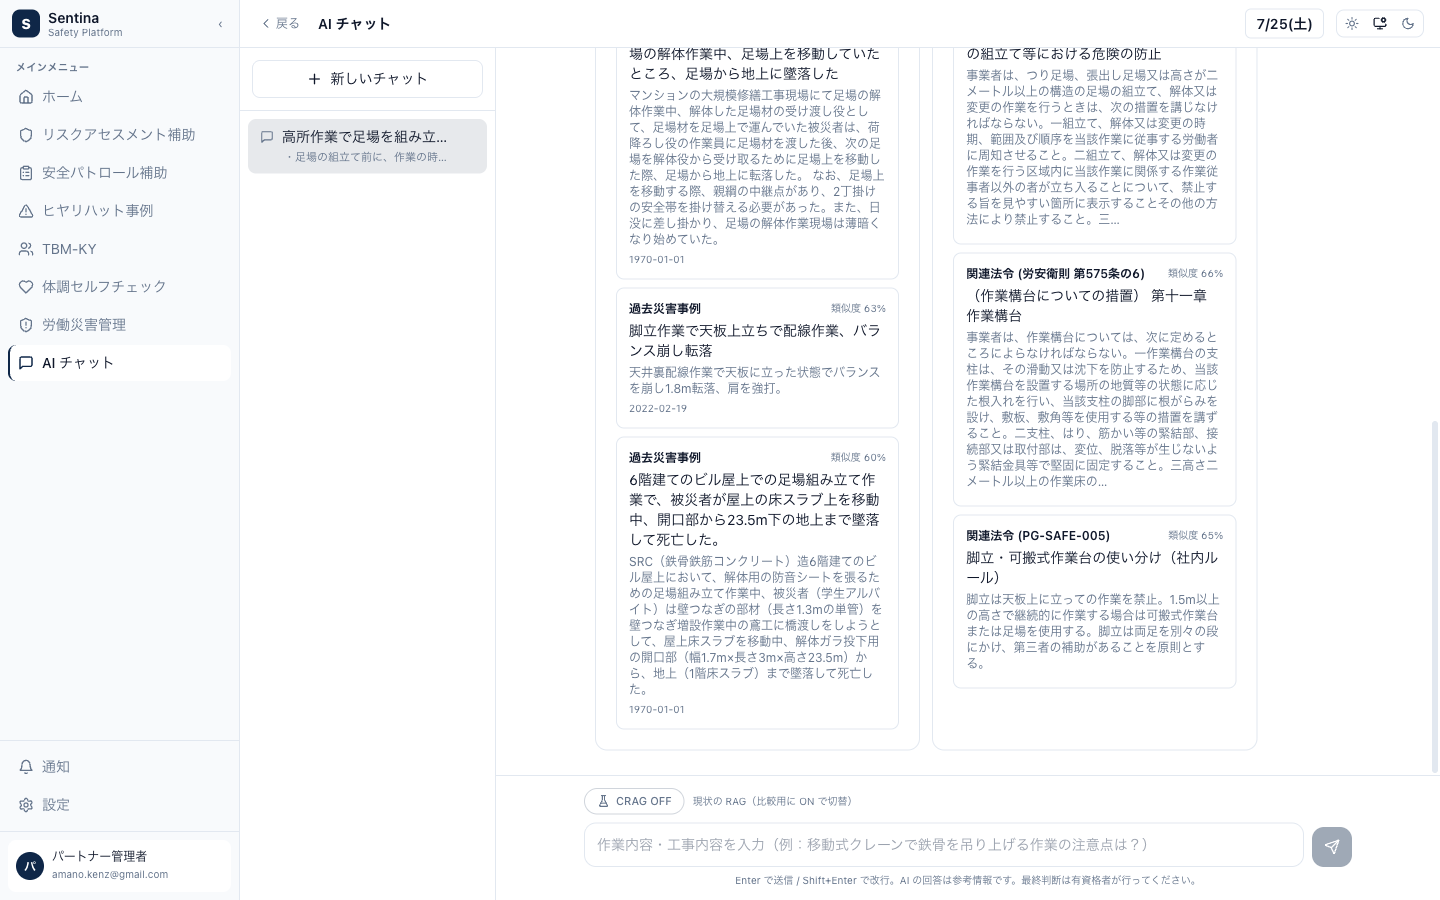Collapse the sidebar with the chevron
The width and height of the screenshot is (1440, 900).
(x=220, y=24)
